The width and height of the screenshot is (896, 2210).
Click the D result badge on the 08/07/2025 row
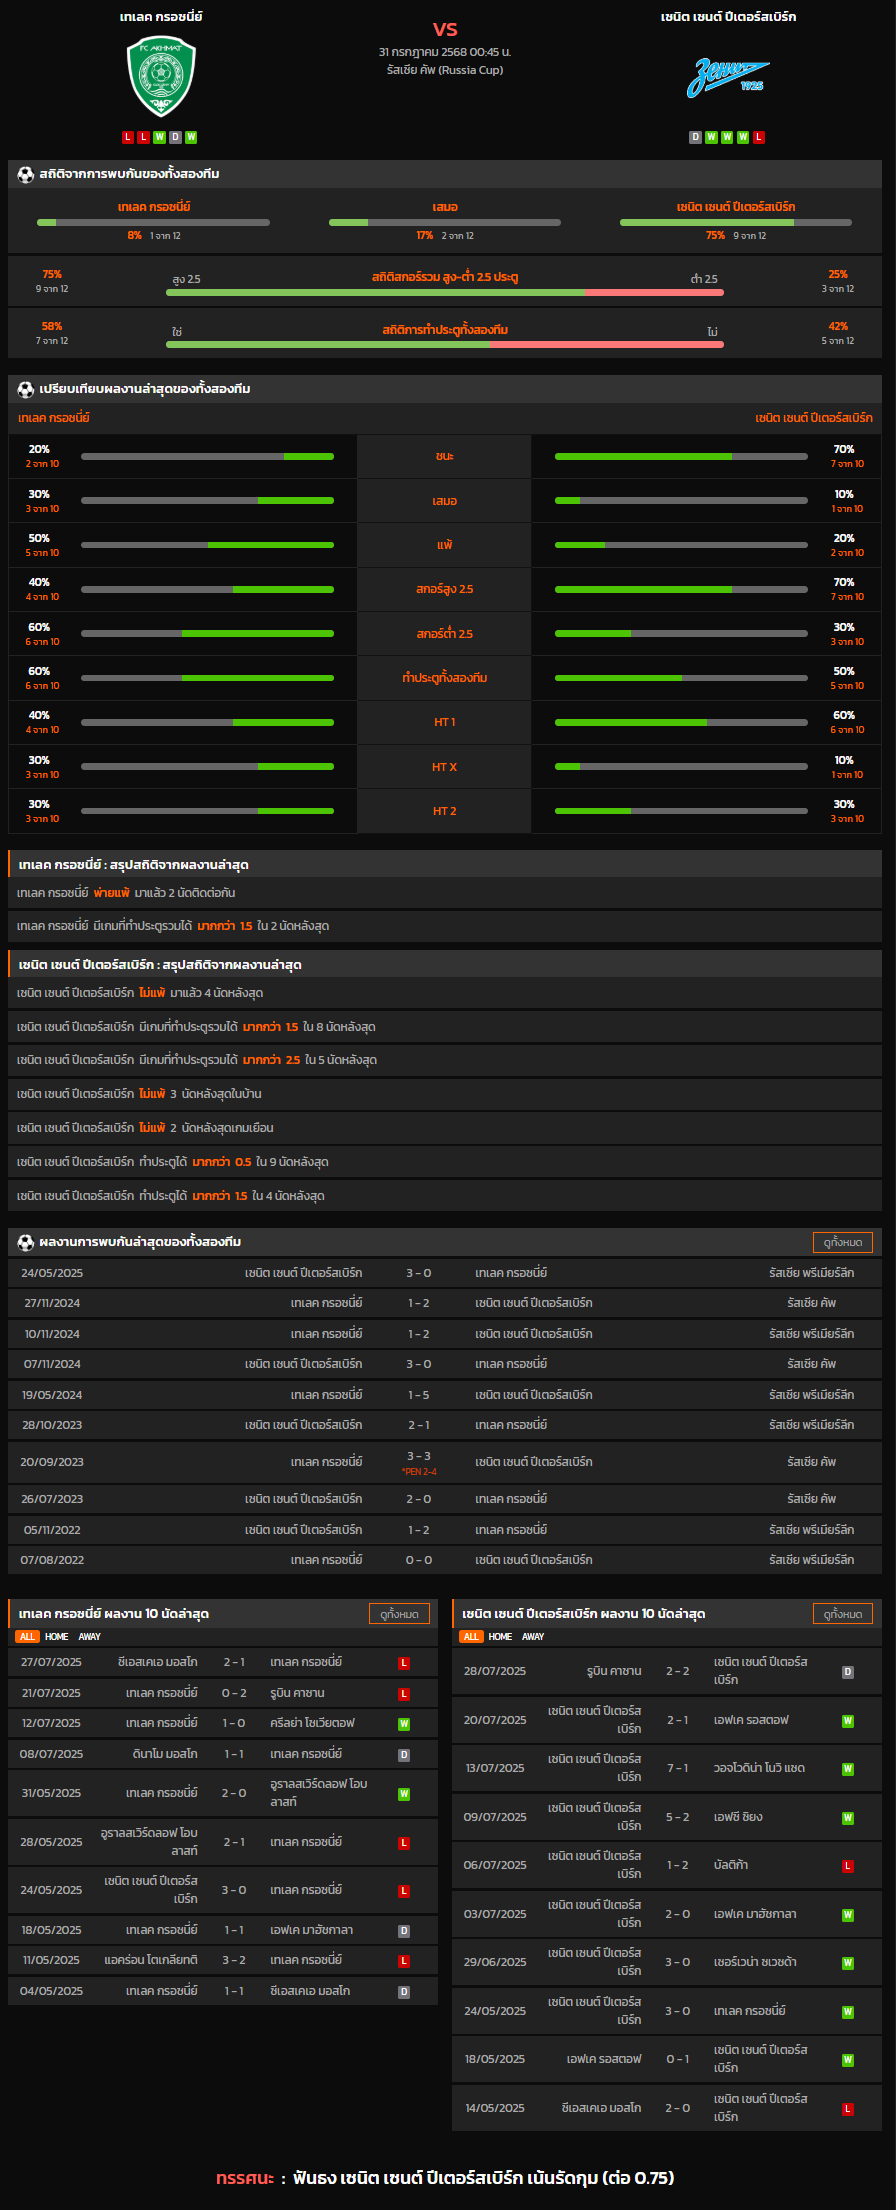[x=404, y=1755]
